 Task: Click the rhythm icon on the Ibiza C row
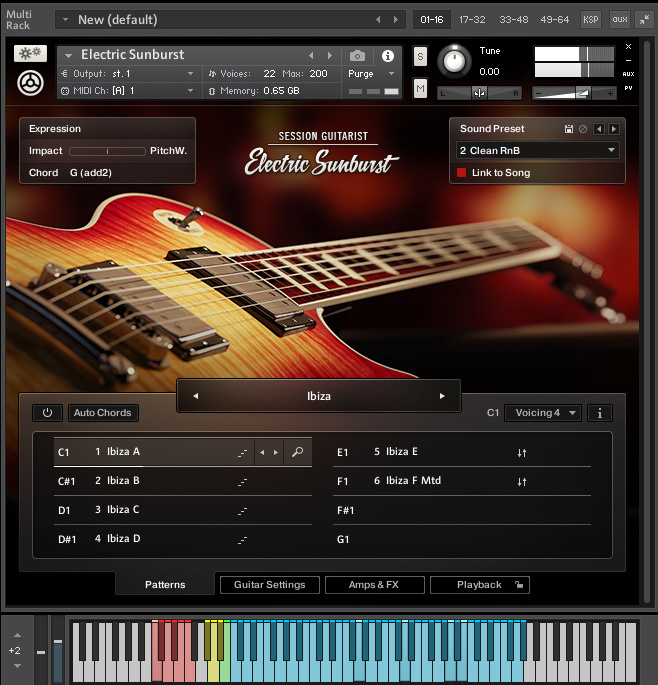pos(242,511)
